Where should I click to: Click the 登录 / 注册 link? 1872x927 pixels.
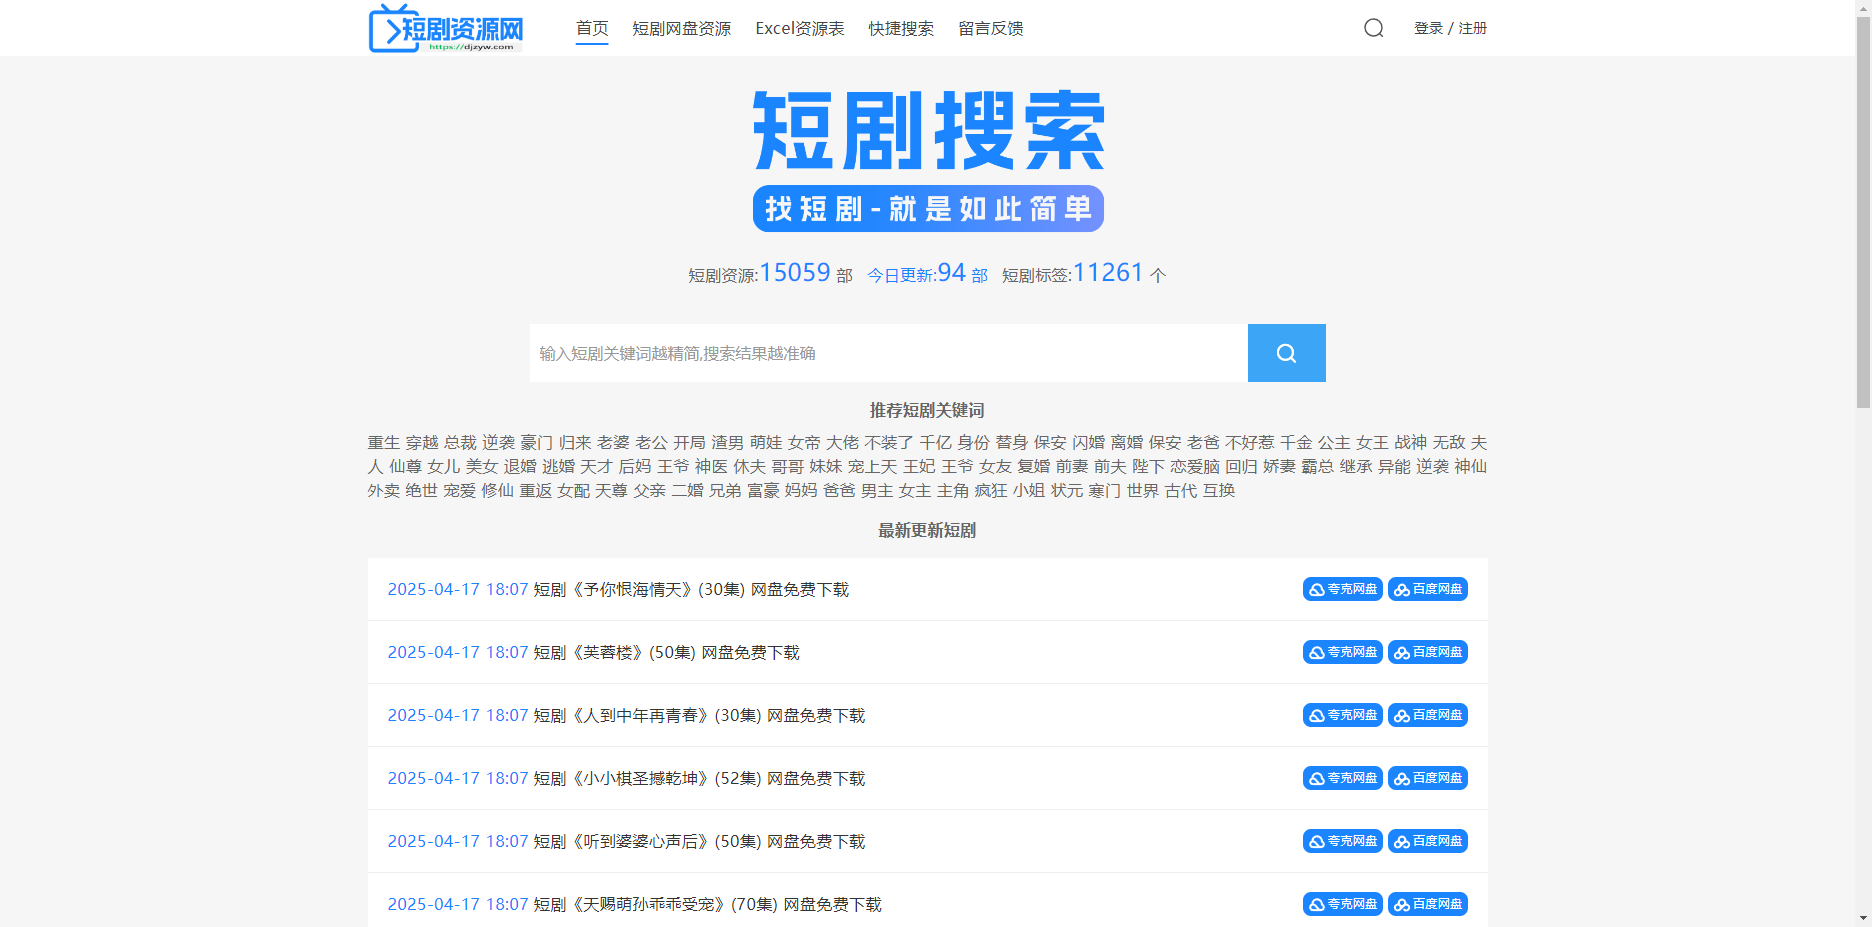click(1450, 28)
